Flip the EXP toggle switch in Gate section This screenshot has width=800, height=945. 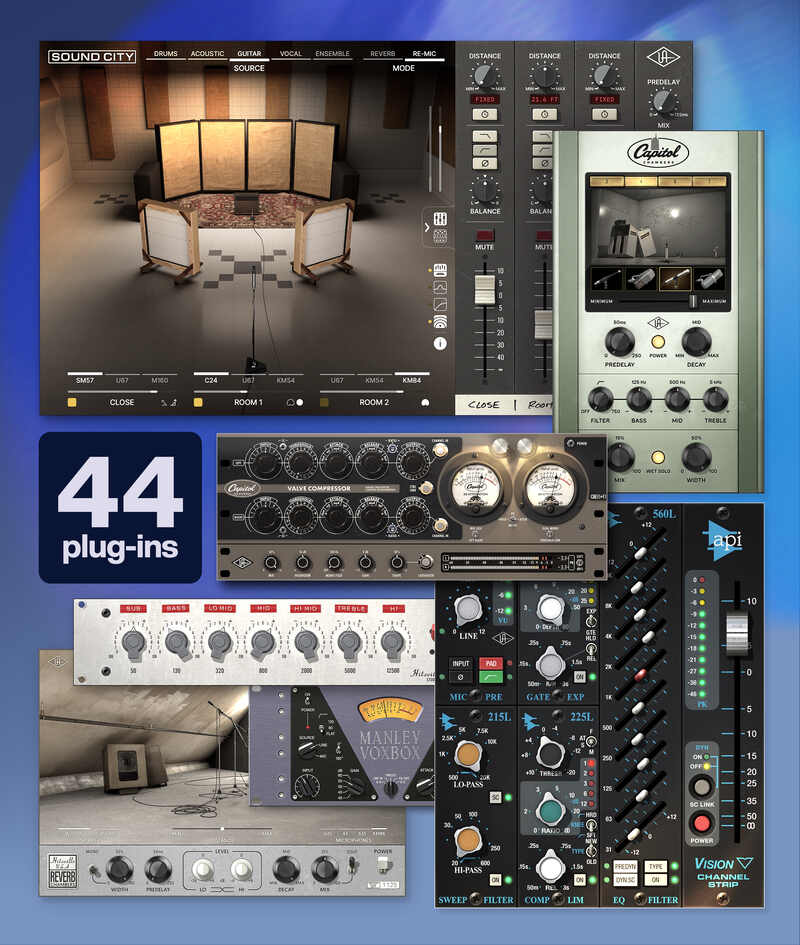pos(591,620)
